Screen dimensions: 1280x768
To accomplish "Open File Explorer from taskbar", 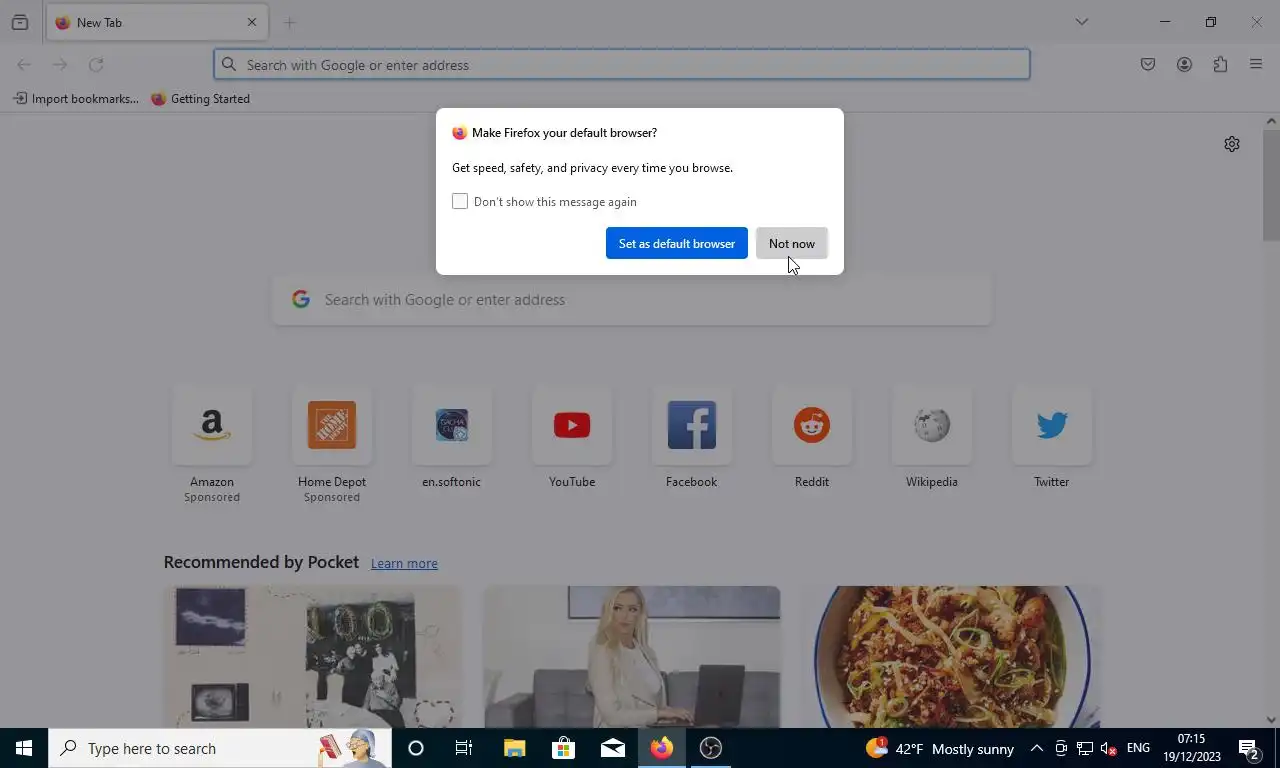I will (x=514, y=748).
